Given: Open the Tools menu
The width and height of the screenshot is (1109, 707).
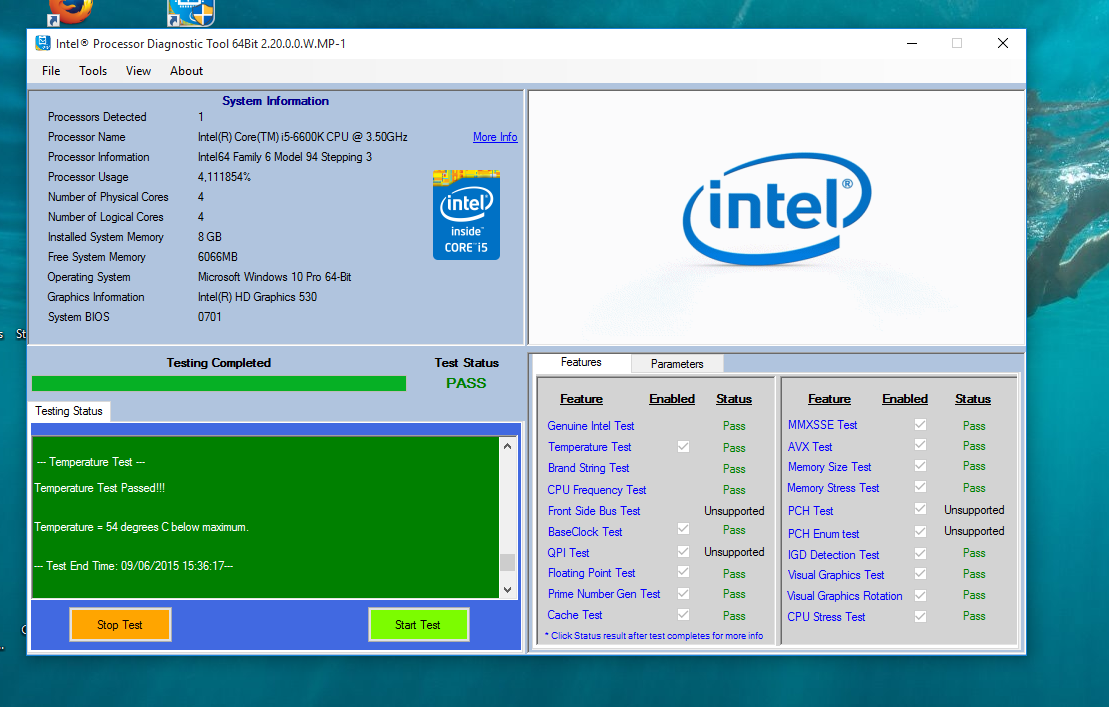Looking at the screenshot, I should point(93,71).
